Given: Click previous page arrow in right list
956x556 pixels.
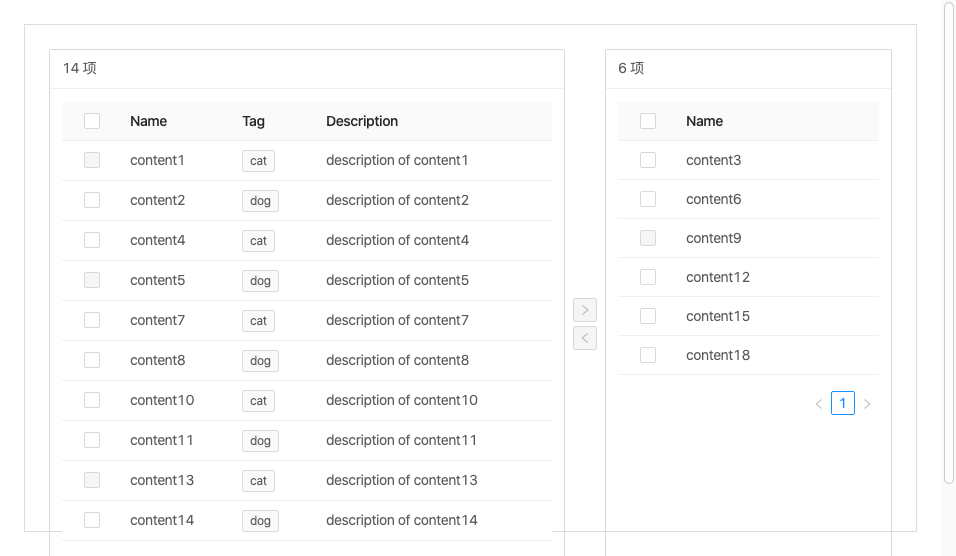Looking at the screenshot, I should (819, 404).
